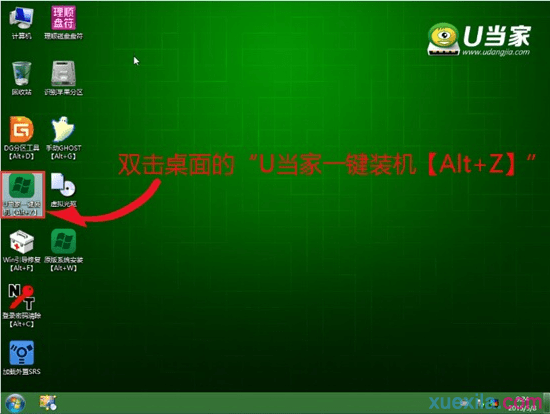Select the 识别苹果分区 drive icon
Viewport: 550px width, 414px height.
click(x=63, y=78)
